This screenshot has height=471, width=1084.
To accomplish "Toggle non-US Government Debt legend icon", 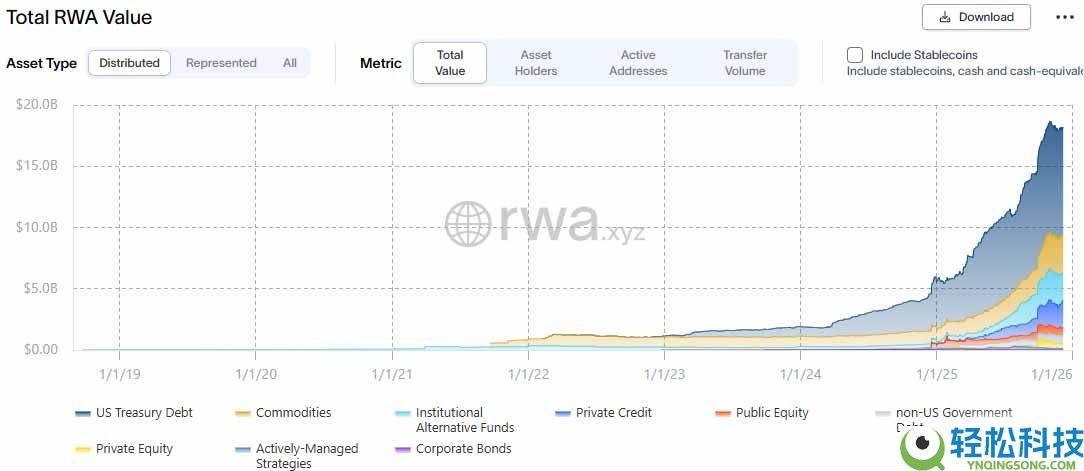I will click(x=883, y=413).
